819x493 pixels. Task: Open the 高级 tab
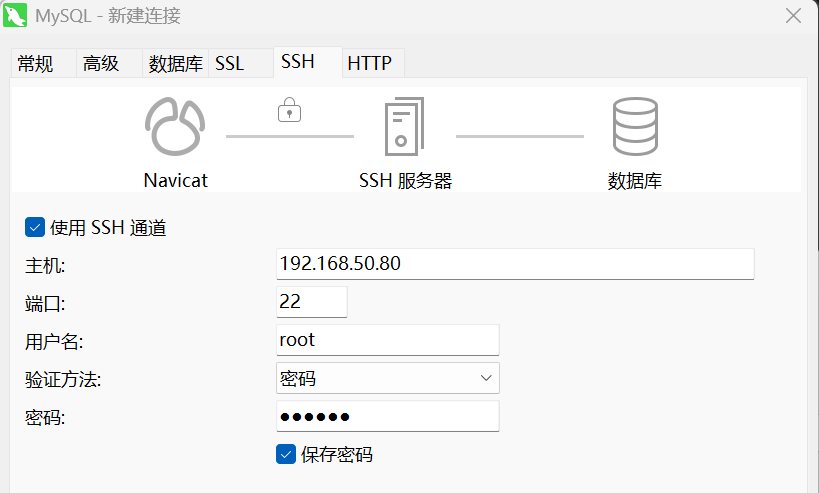pyautogui.click(x=101, y=64)
